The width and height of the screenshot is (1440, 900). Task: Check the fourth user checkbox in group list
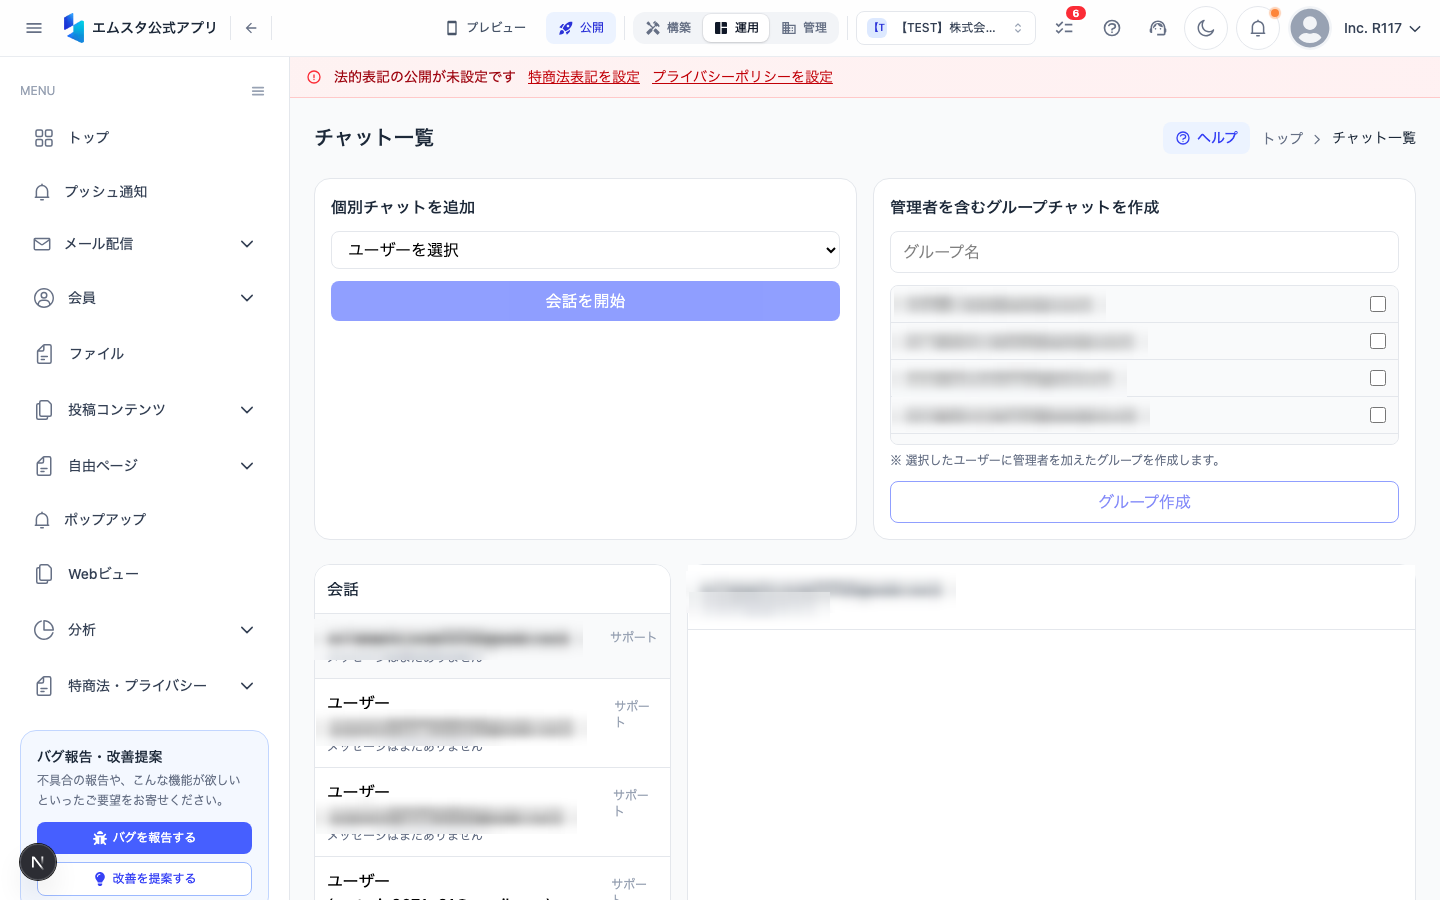coord(1378,415)
